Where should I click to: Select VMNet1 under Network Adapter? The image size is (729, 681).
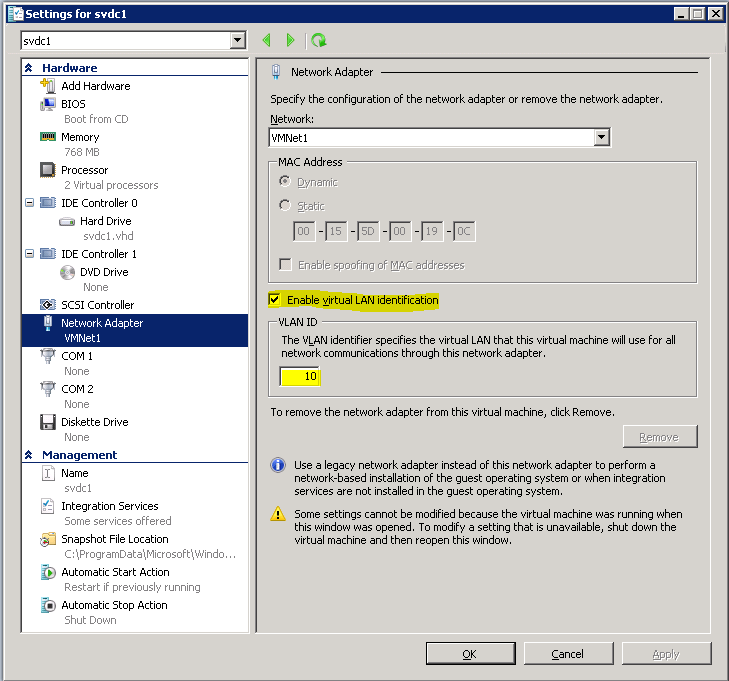tap(82, 338)
